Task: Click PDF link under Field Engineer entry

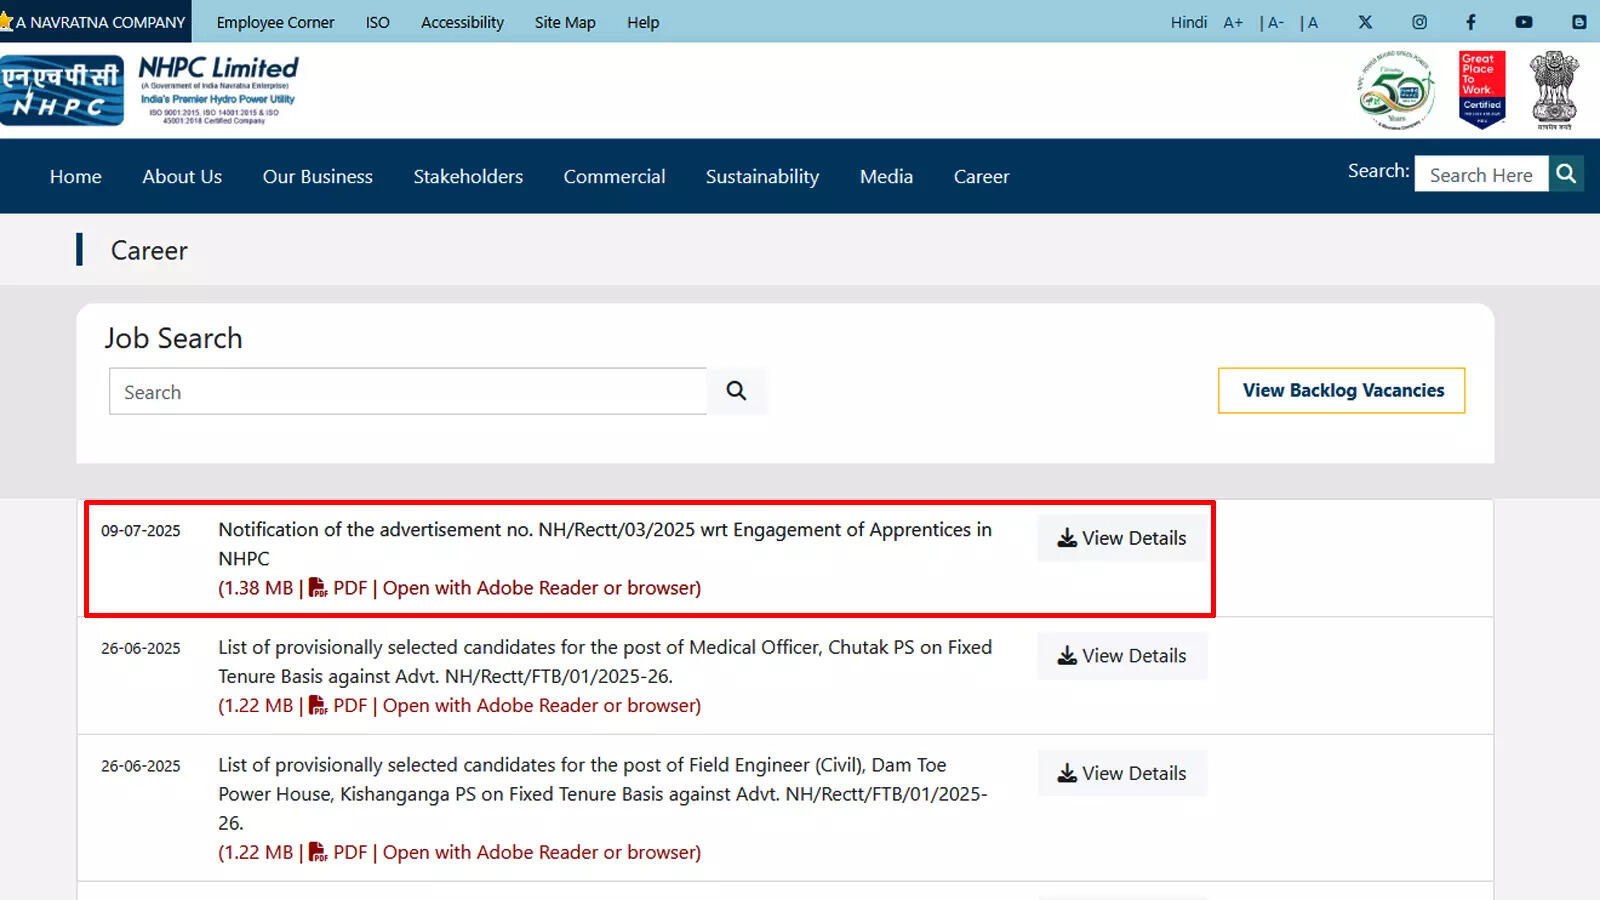Action: tap(459, 853)
